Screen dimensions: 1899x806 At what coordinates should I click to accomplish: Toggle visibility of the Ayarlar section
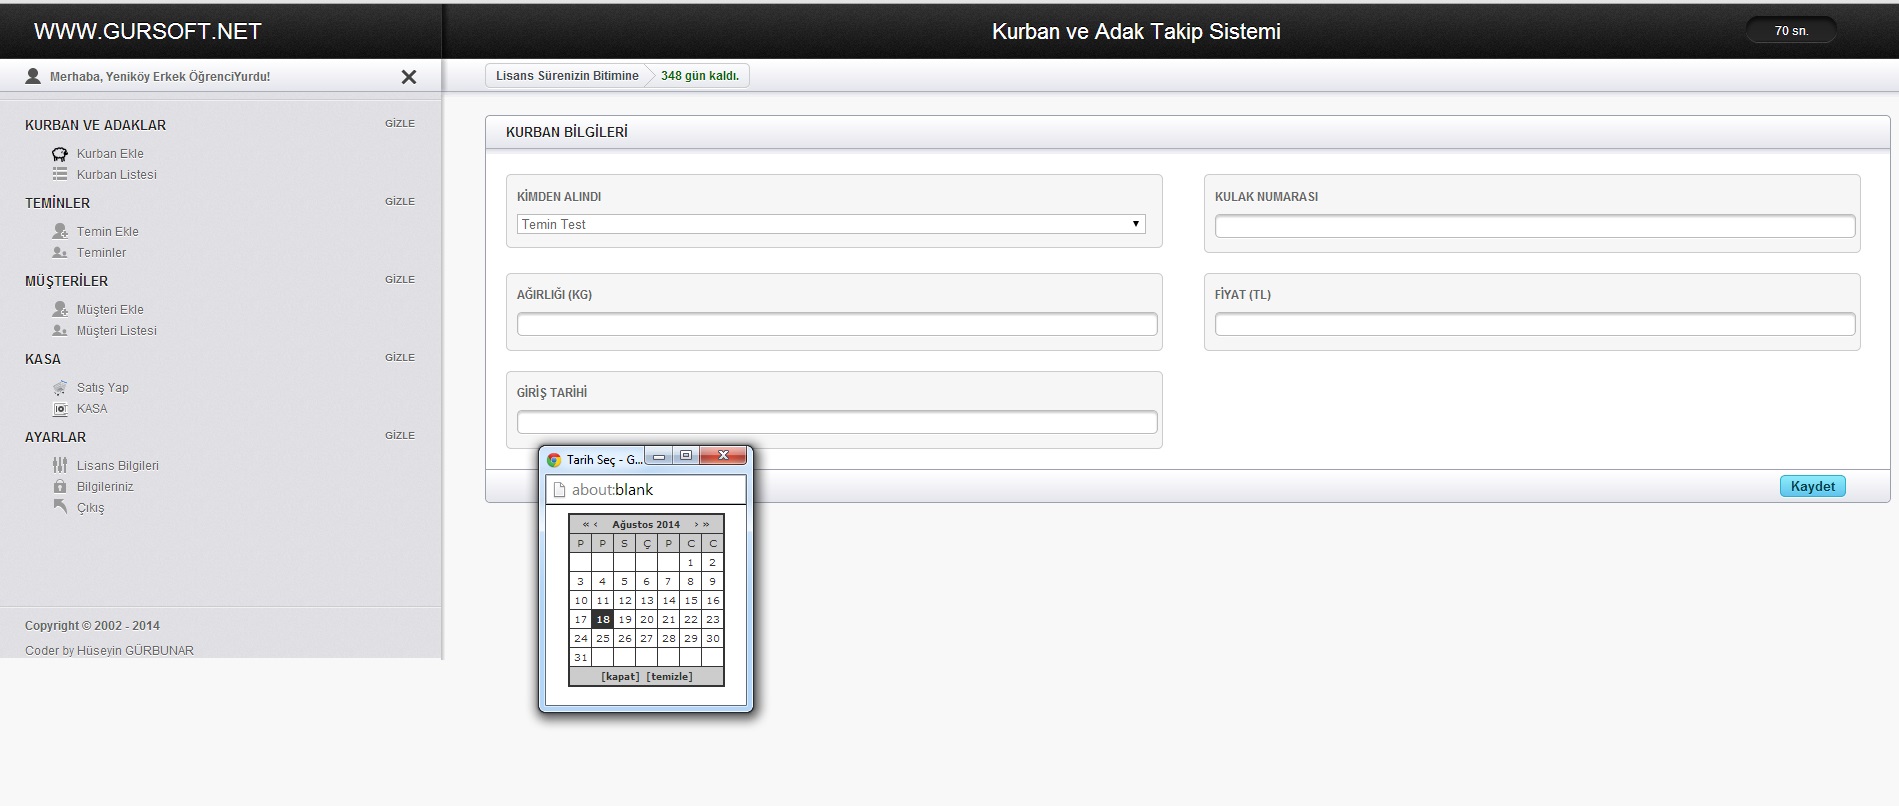point(399,436)
